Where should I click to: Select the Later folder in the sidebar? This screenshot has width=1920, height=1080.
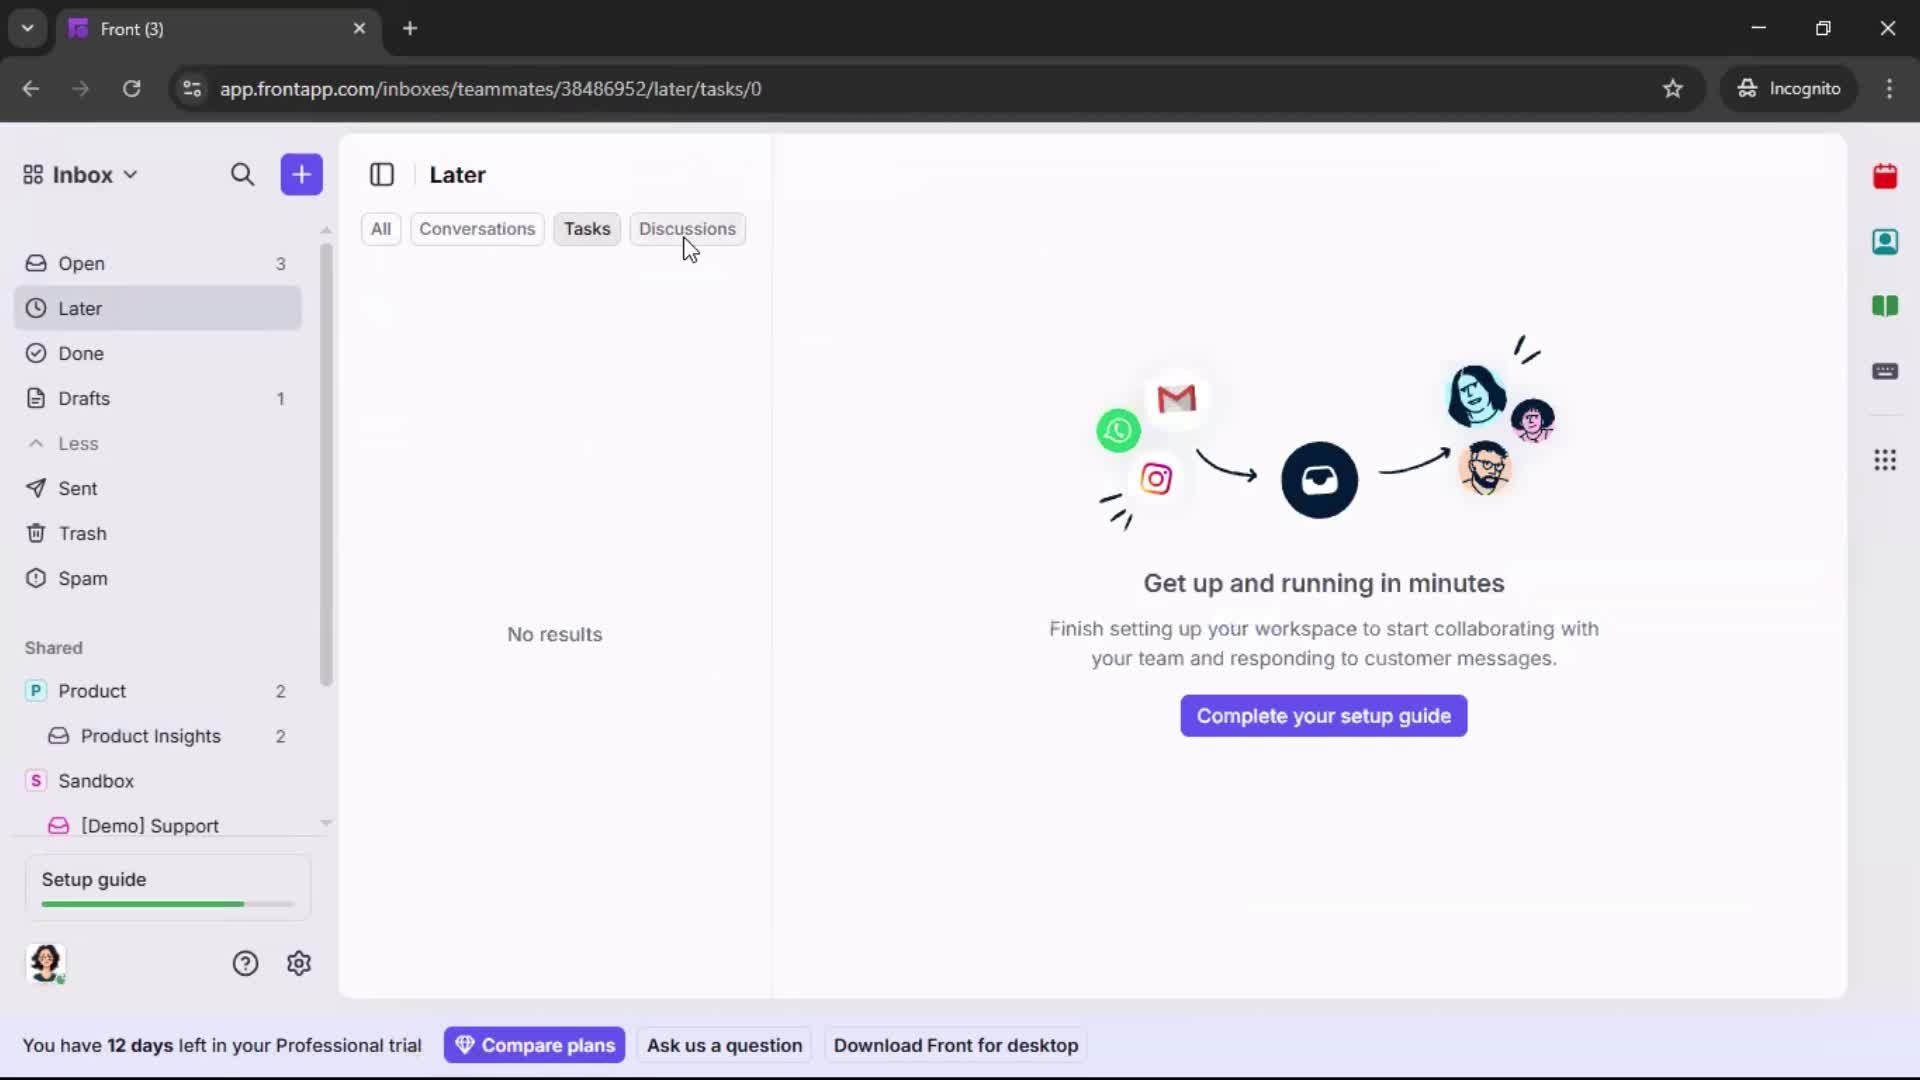click(80, 308)
